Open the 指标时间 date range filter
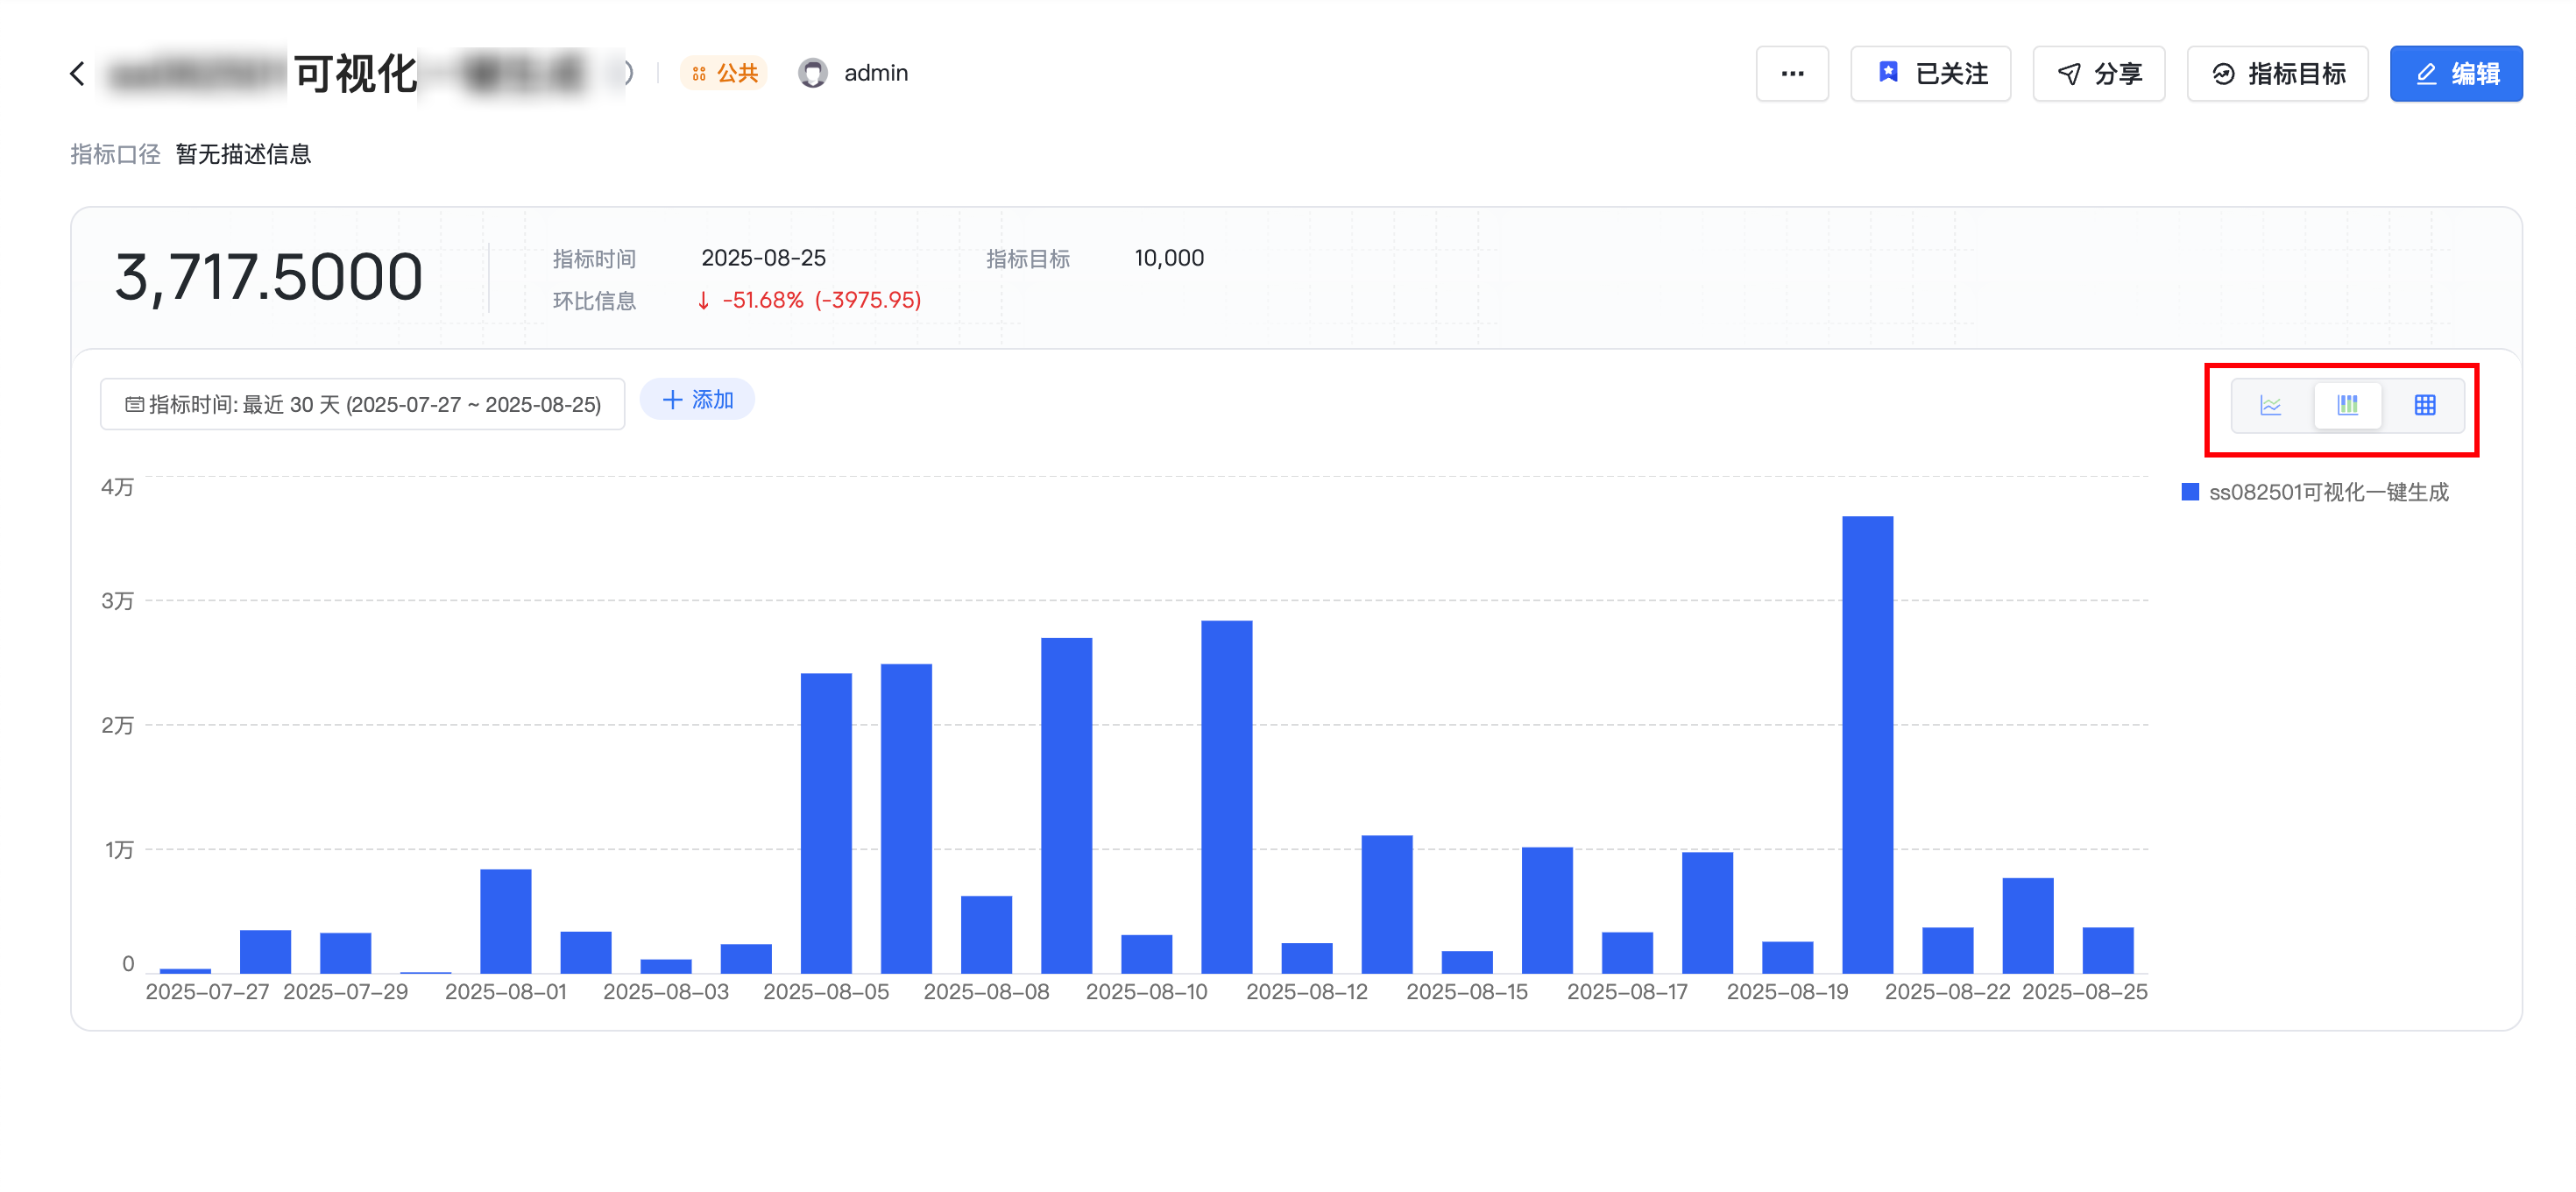The height and width of the screenshot is (1192, 2576). [362, 404]
